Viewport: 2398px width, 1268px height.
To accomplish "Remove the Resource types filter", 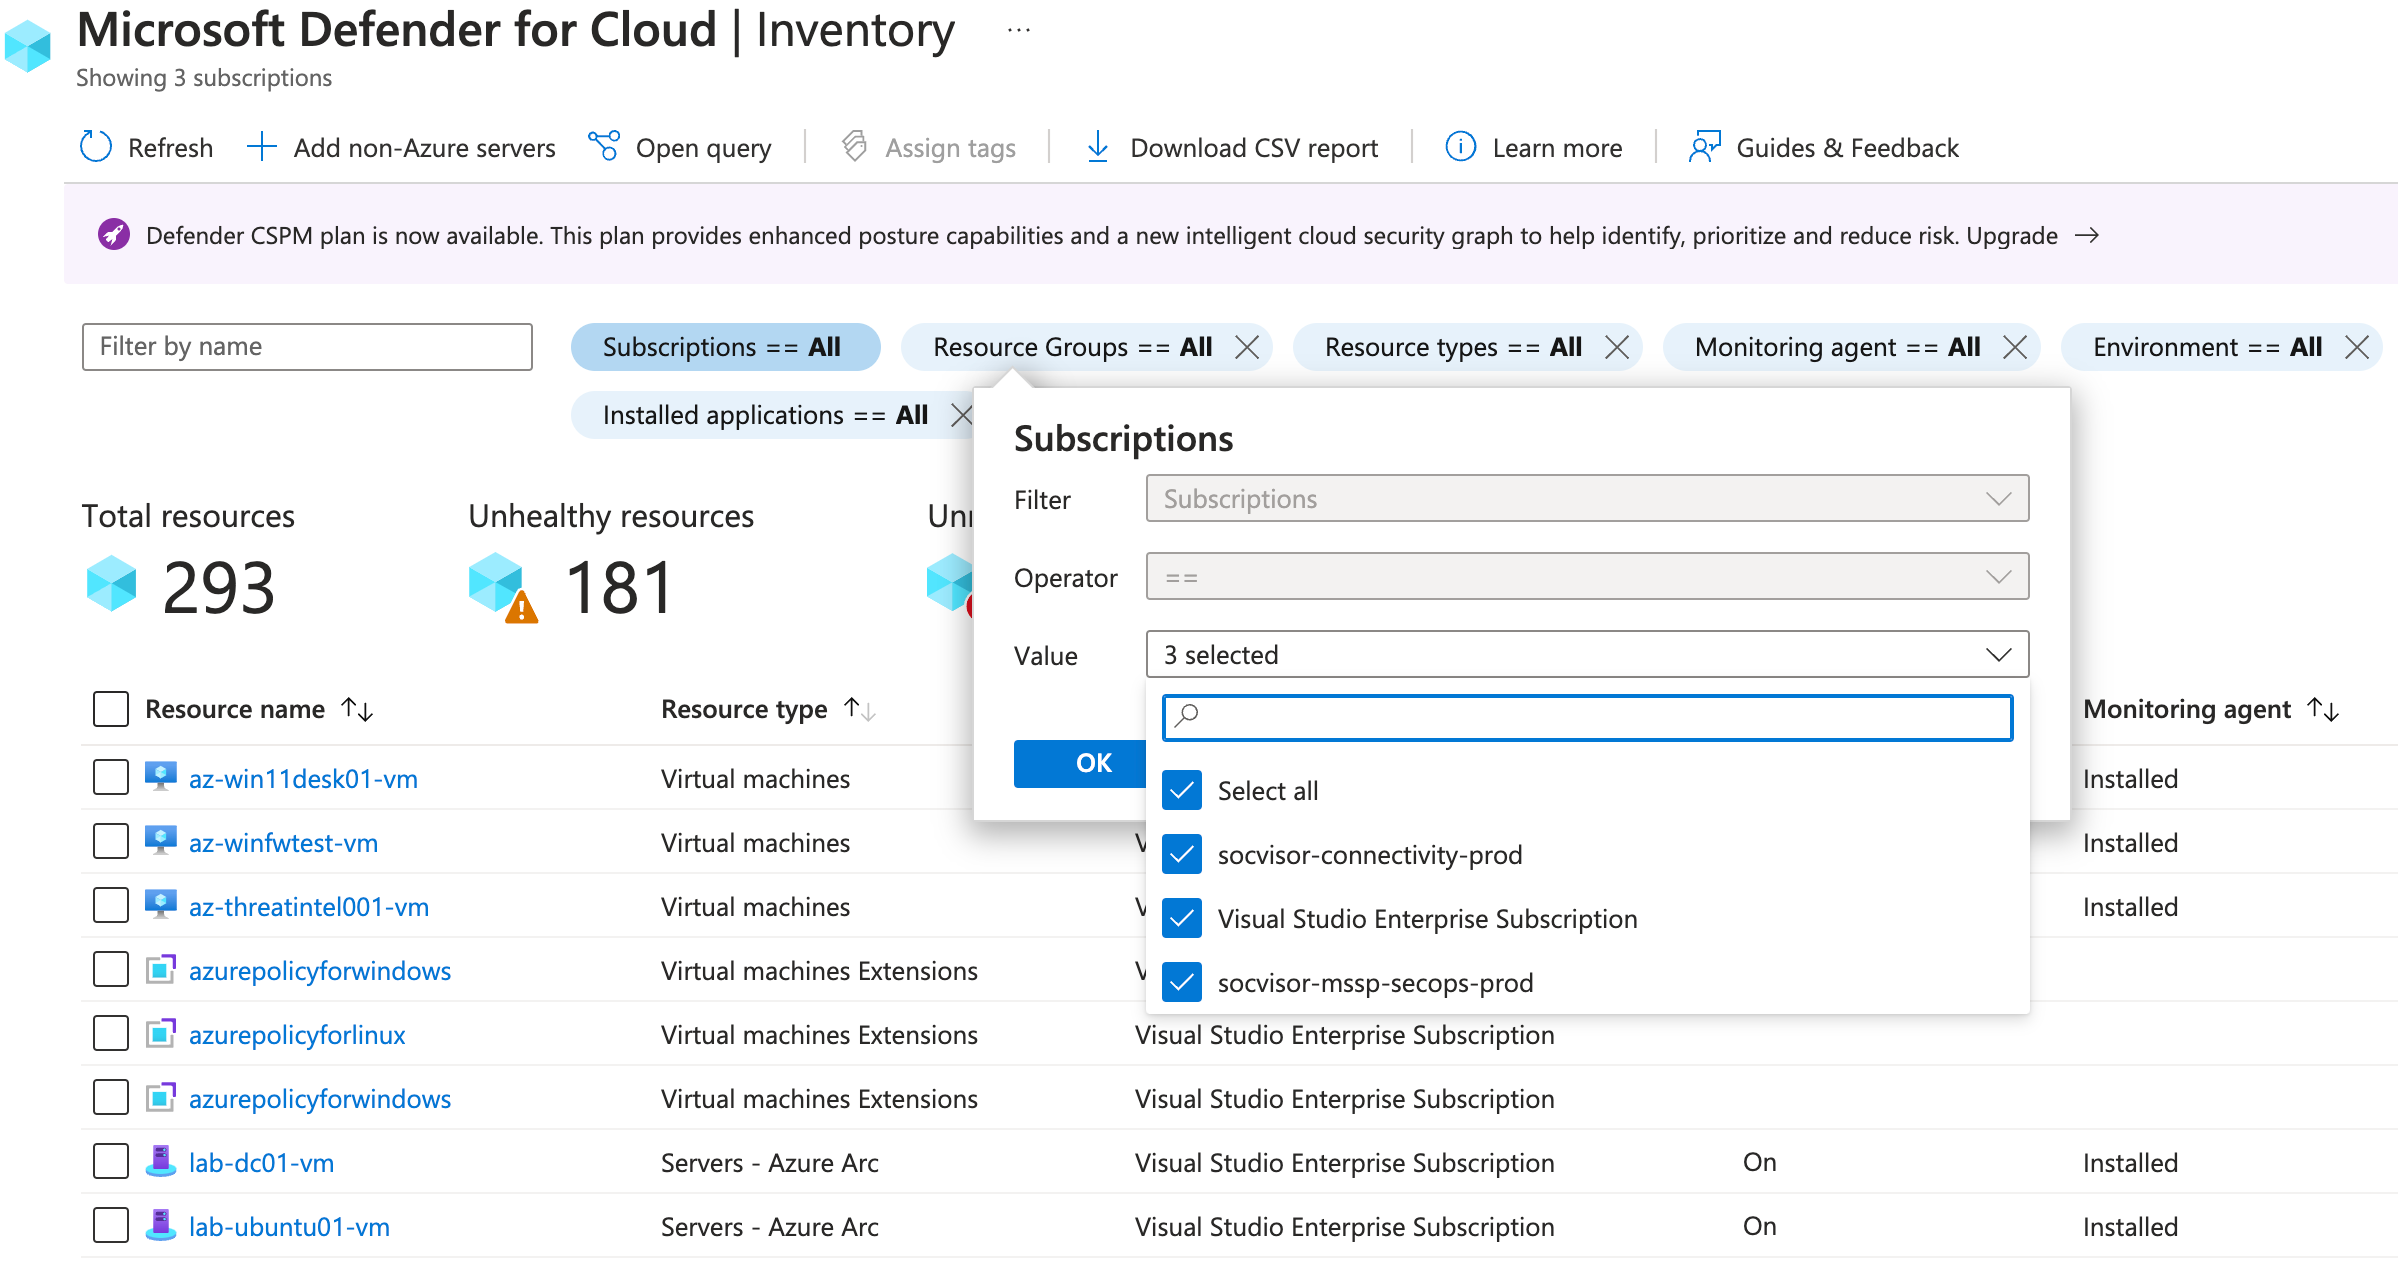I will pos(1617,347).
